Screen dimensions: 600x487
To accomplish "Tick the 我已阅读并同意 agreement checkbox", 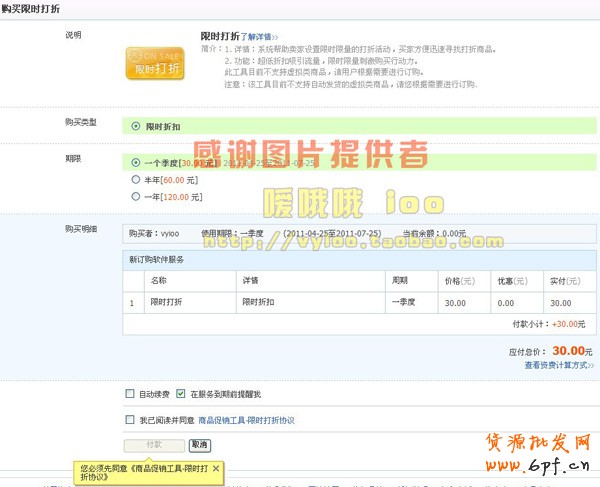I will (130, 420).
